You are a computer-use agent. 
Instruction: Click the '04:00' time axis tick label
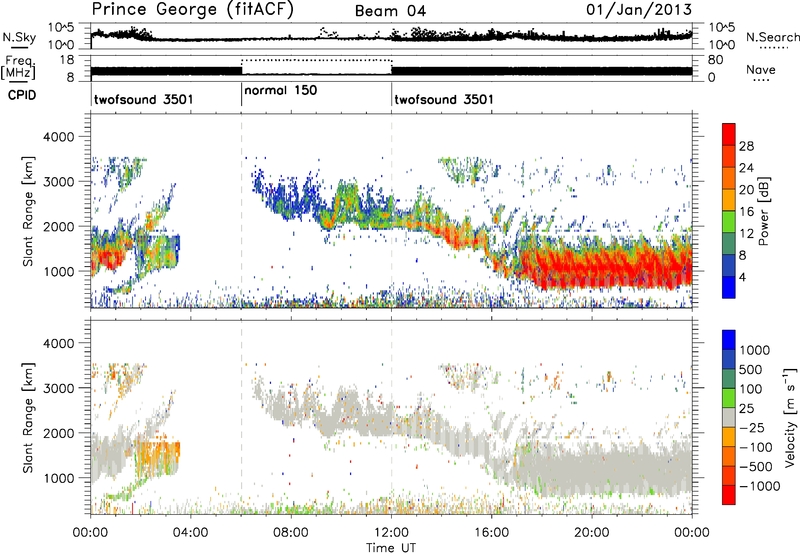(x=190, y=533)
